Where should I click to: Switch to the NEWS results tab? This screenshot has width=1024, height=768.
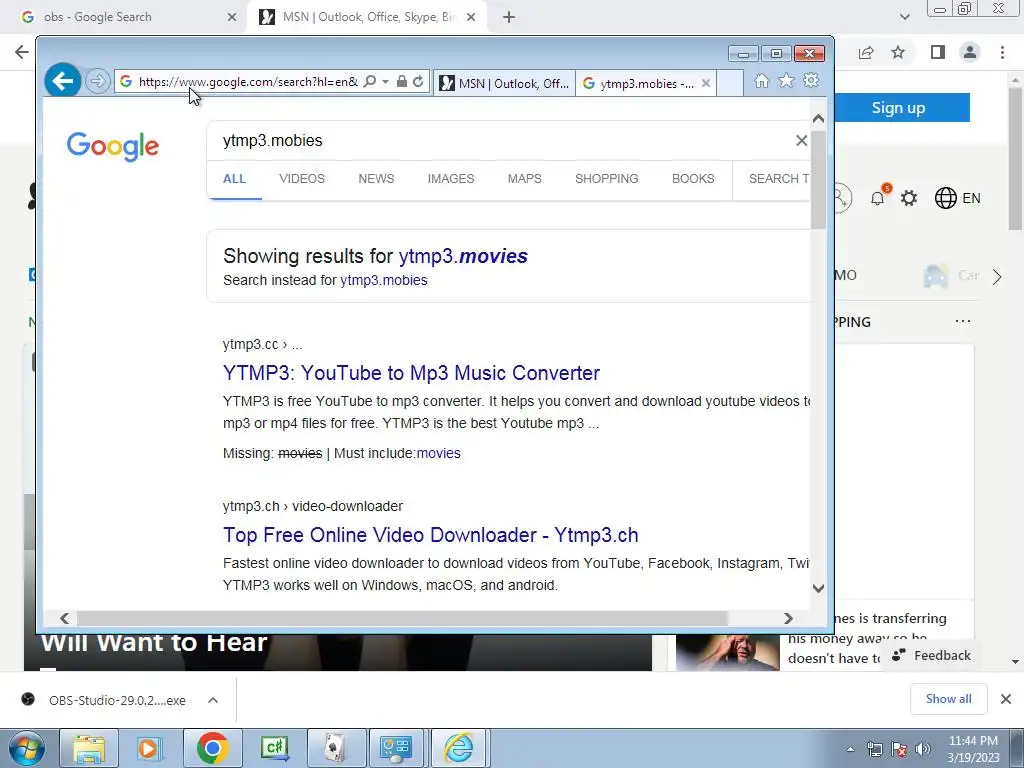(376, 179)
